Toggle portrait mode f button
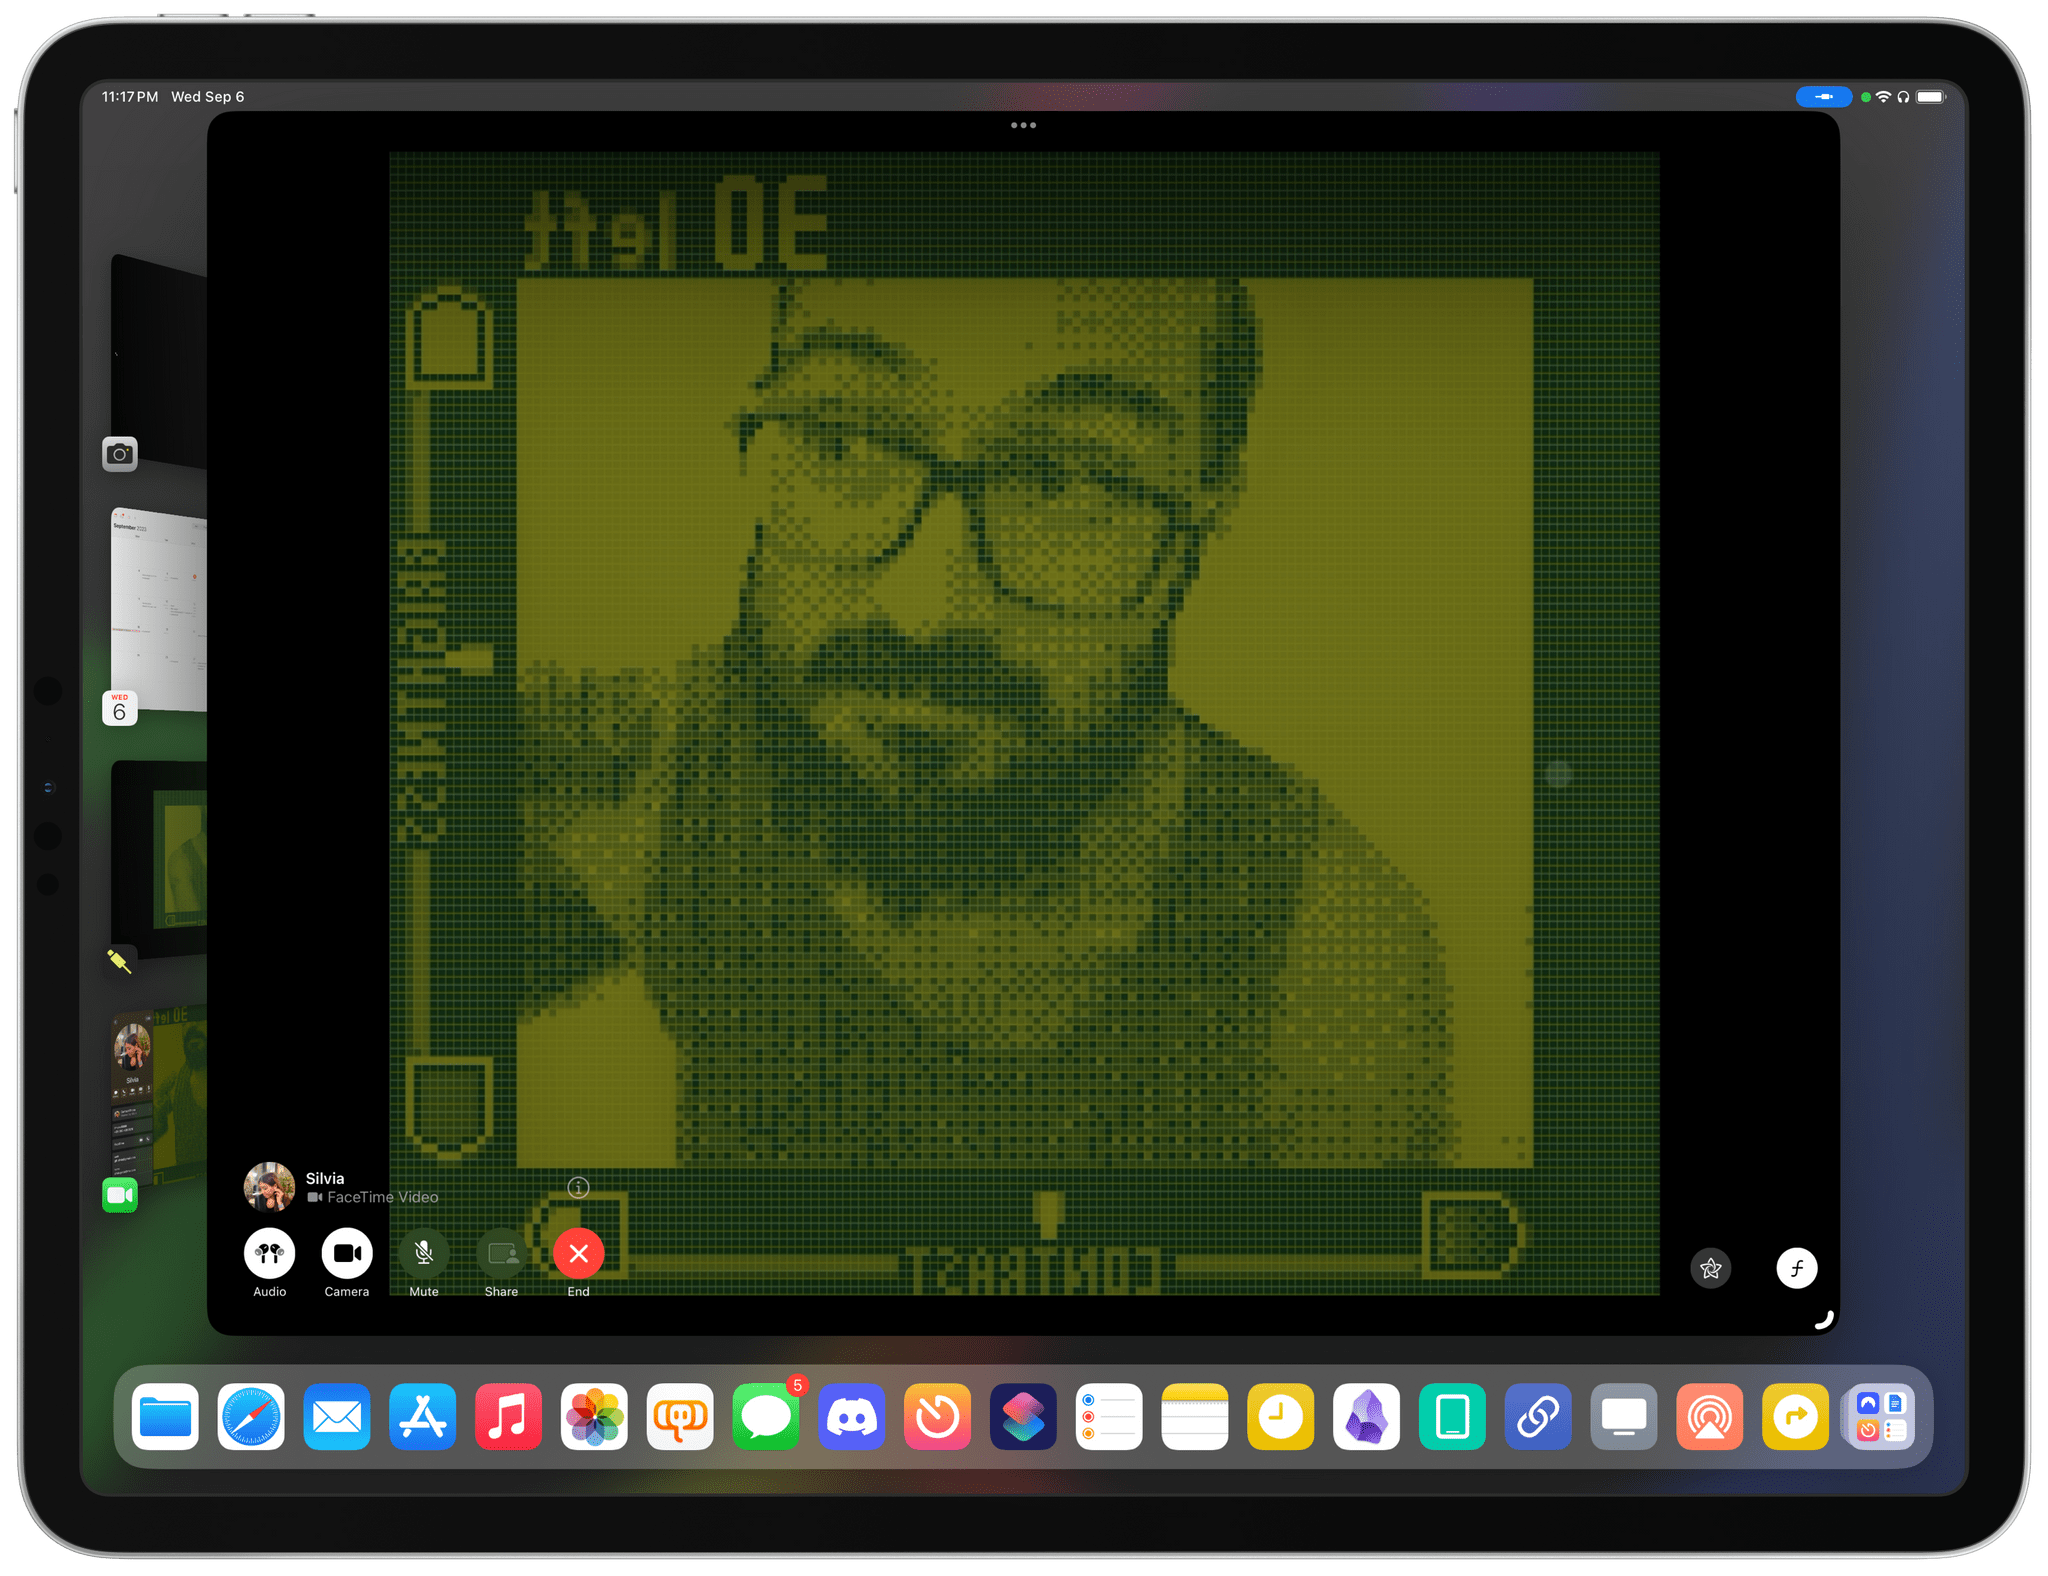This screenshot has width=2048, height=1576. [x=1796, y=1269]
